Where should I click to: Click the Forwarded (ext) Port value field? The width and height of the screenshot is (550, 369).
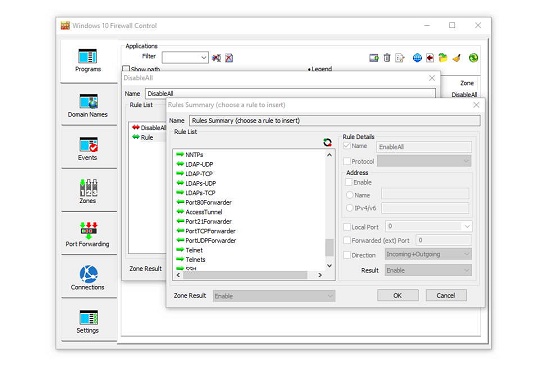(444, 240)
